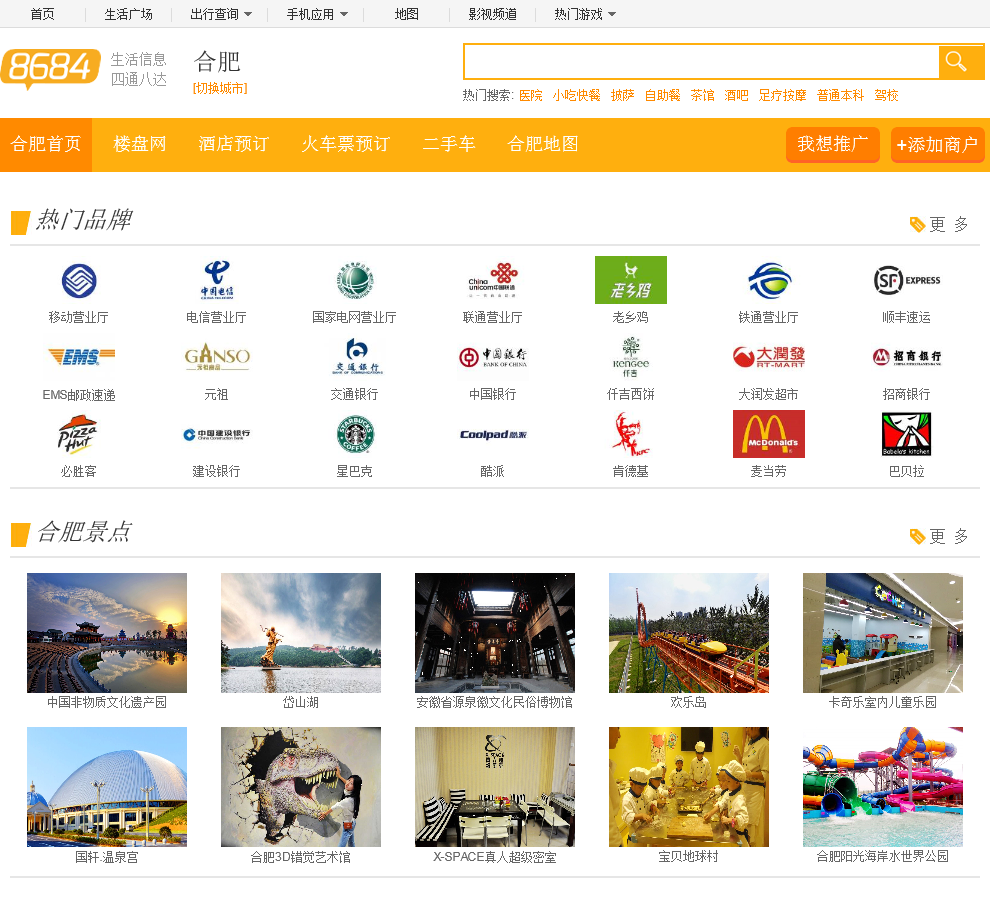Click the 茶馆 hot search link
This screenshot has height=900, width=990.
coord(702,95)
